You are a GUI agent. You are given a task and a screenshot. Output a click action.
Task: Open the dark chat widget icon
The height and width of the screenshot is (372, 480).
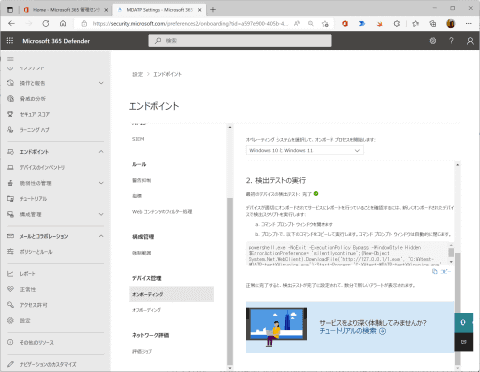click(x=463, y=342)
